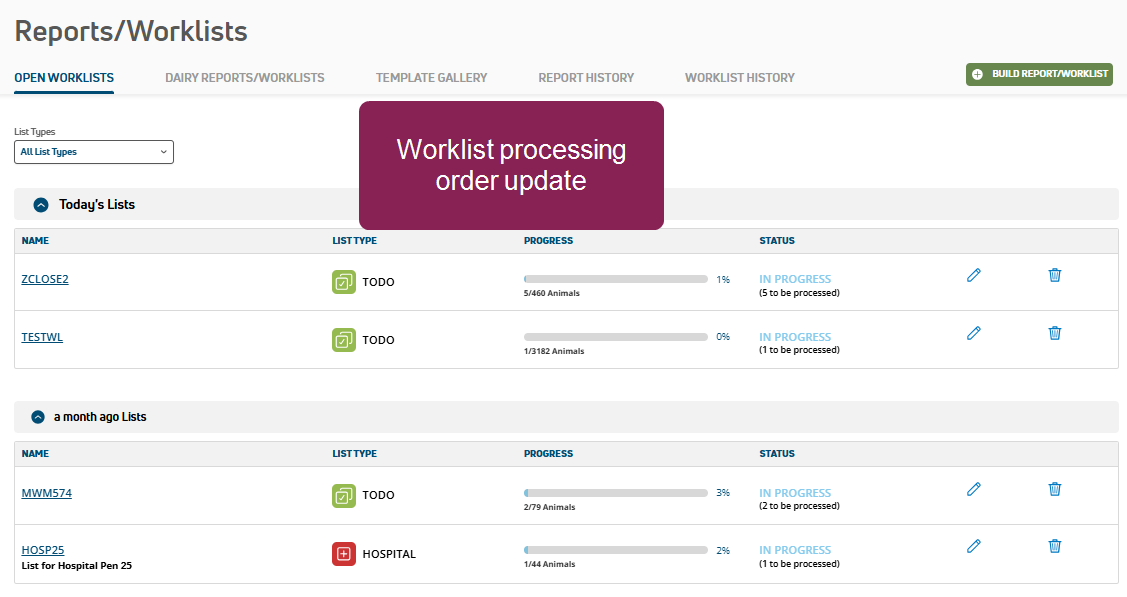Viewport: 1127px width, 597px height.
Task: Delete the ZCLOSE2 worklist via trash icon
Action: coord(1054,275)
